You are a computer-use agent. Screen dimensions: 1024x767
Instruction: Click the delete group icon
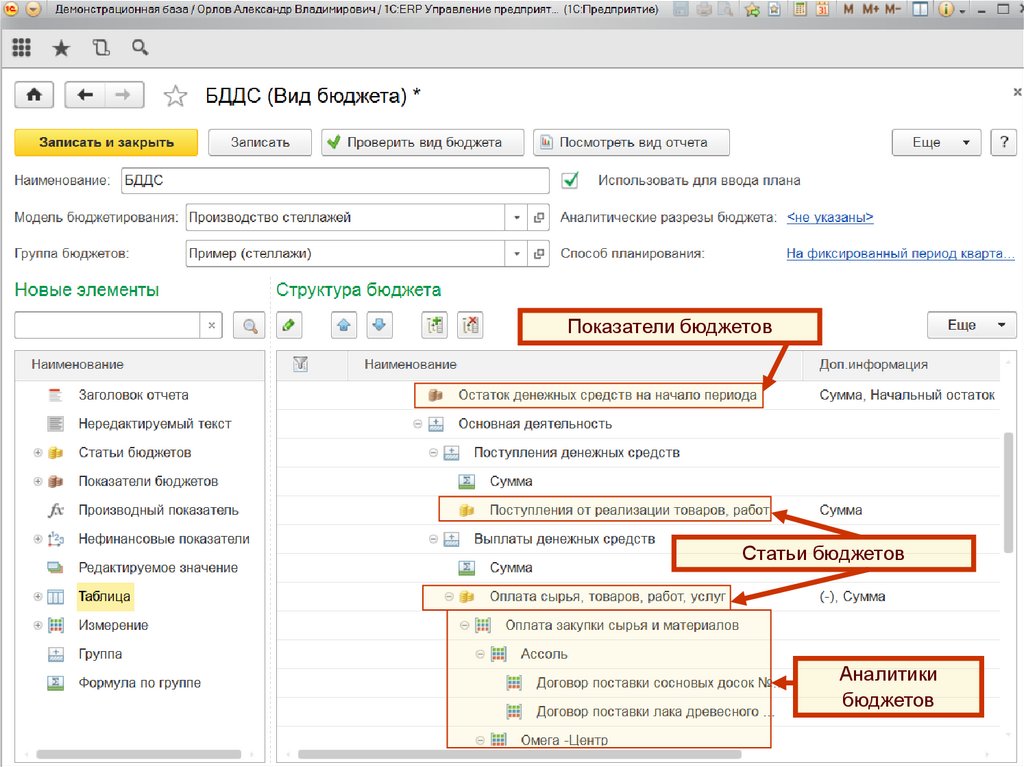tap(471, 325)
